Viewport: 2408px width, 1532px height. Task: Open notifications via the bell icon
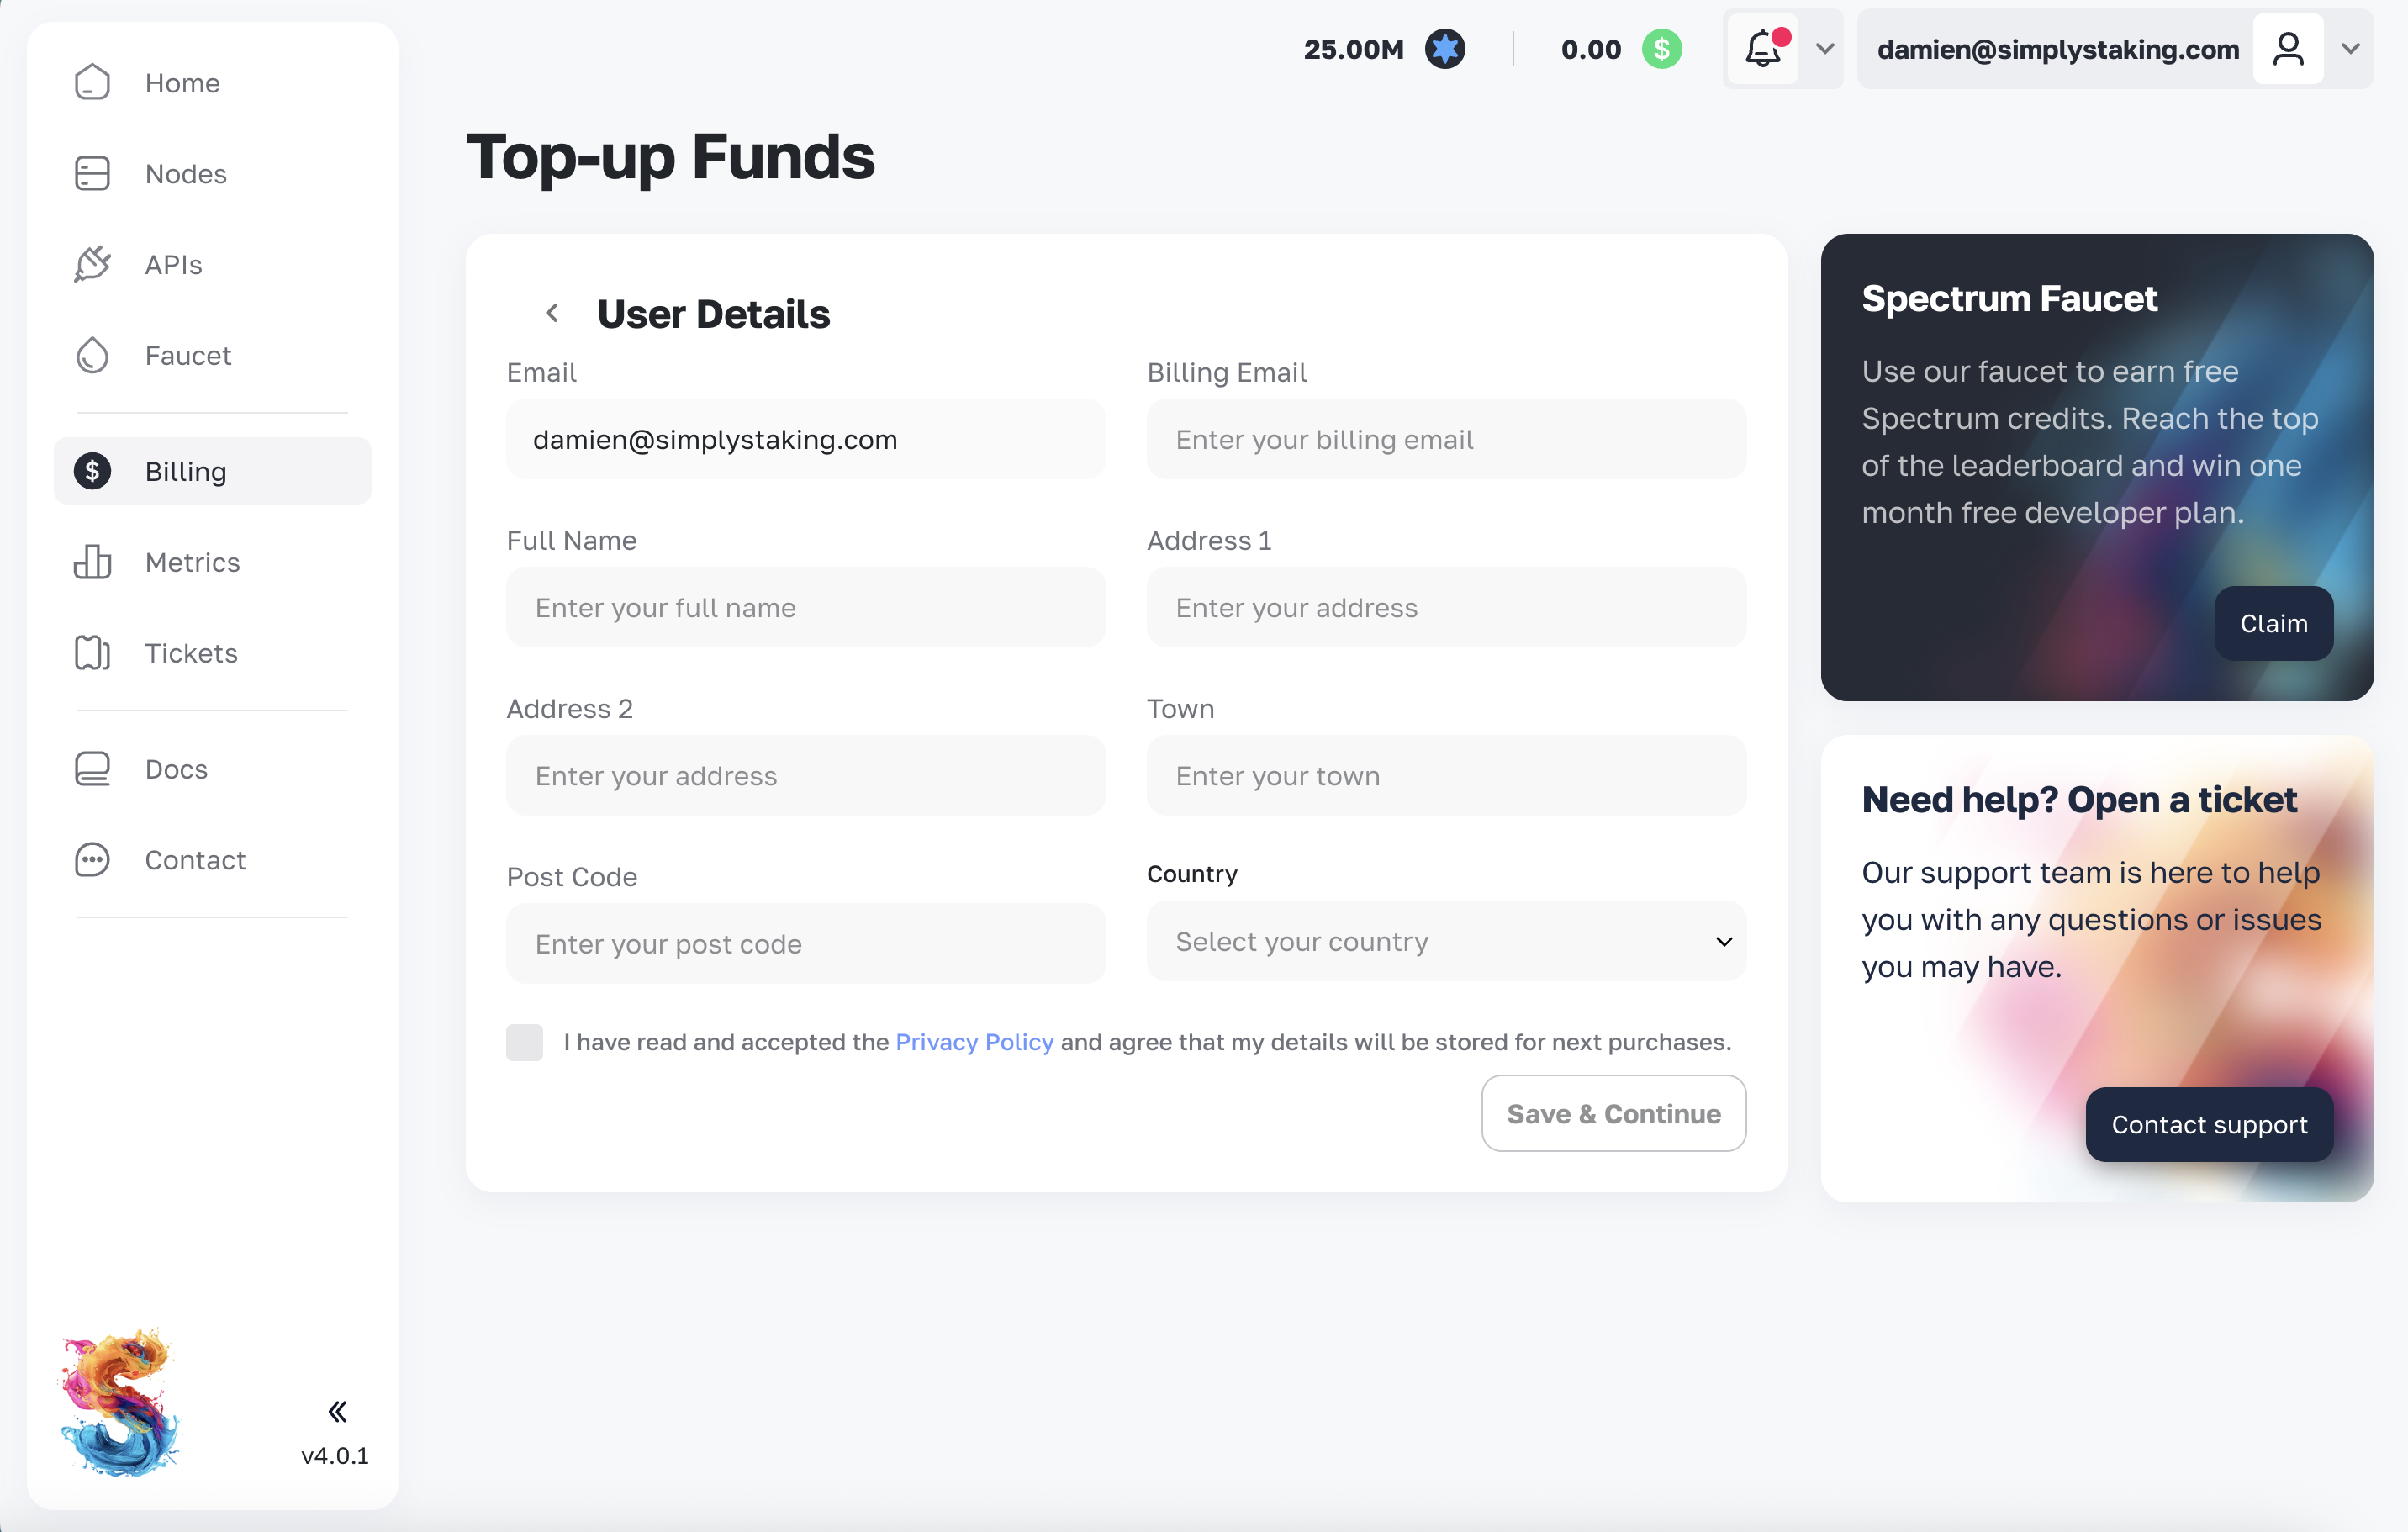tap(1765, 48)
